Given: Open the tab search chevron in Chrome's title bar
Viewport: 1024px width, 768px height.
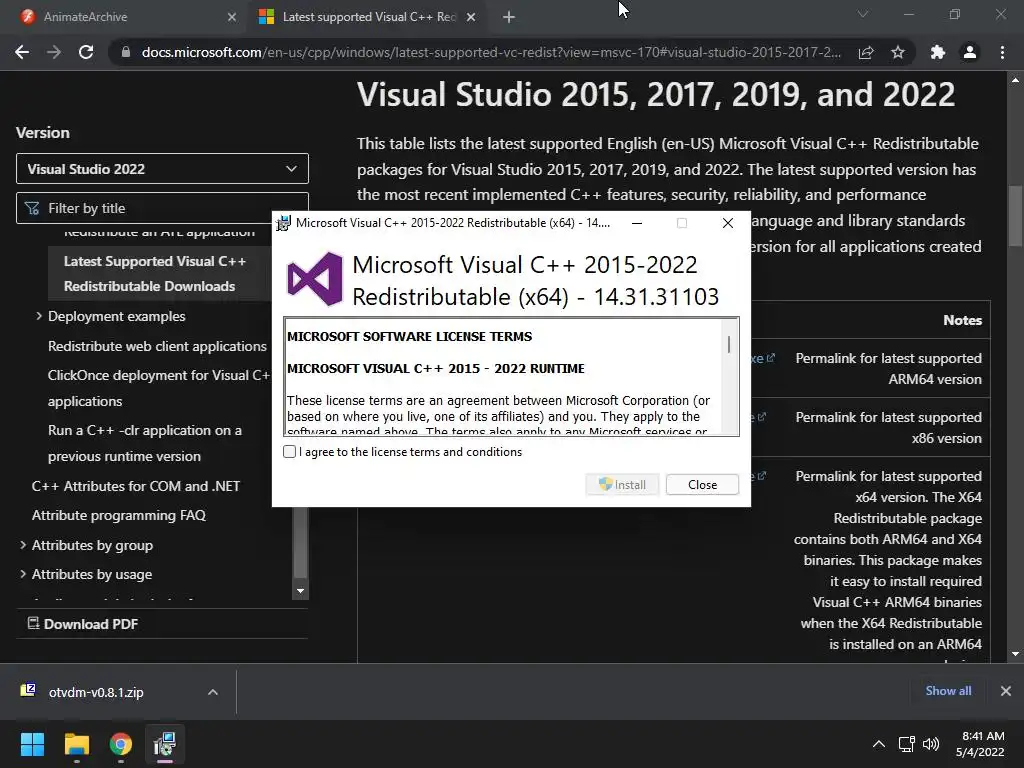Looking at the screenshot, I should pyautogui.click(x=863, y=14).
